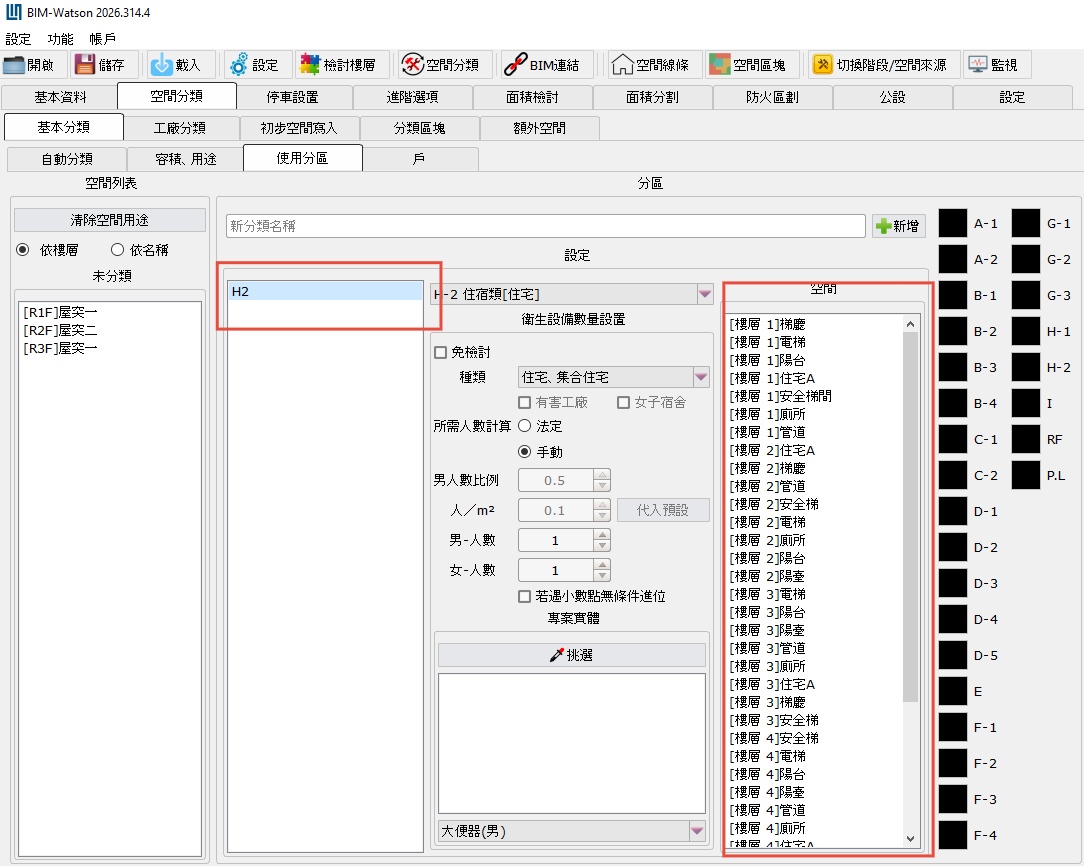Open the 監視 monitor icon
Image resolution: width=1084 pixels, height=866 pixels.
(x=977, y=65)
